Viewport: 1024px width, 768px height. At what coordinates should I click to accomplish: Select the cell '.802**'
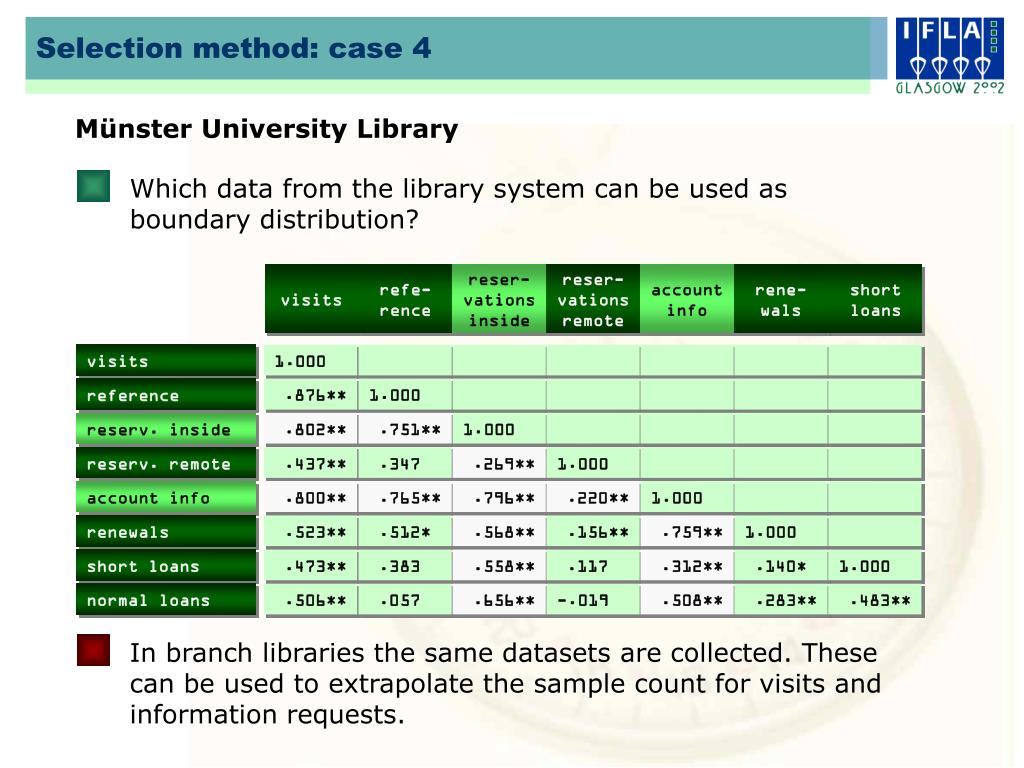[312, 430]
